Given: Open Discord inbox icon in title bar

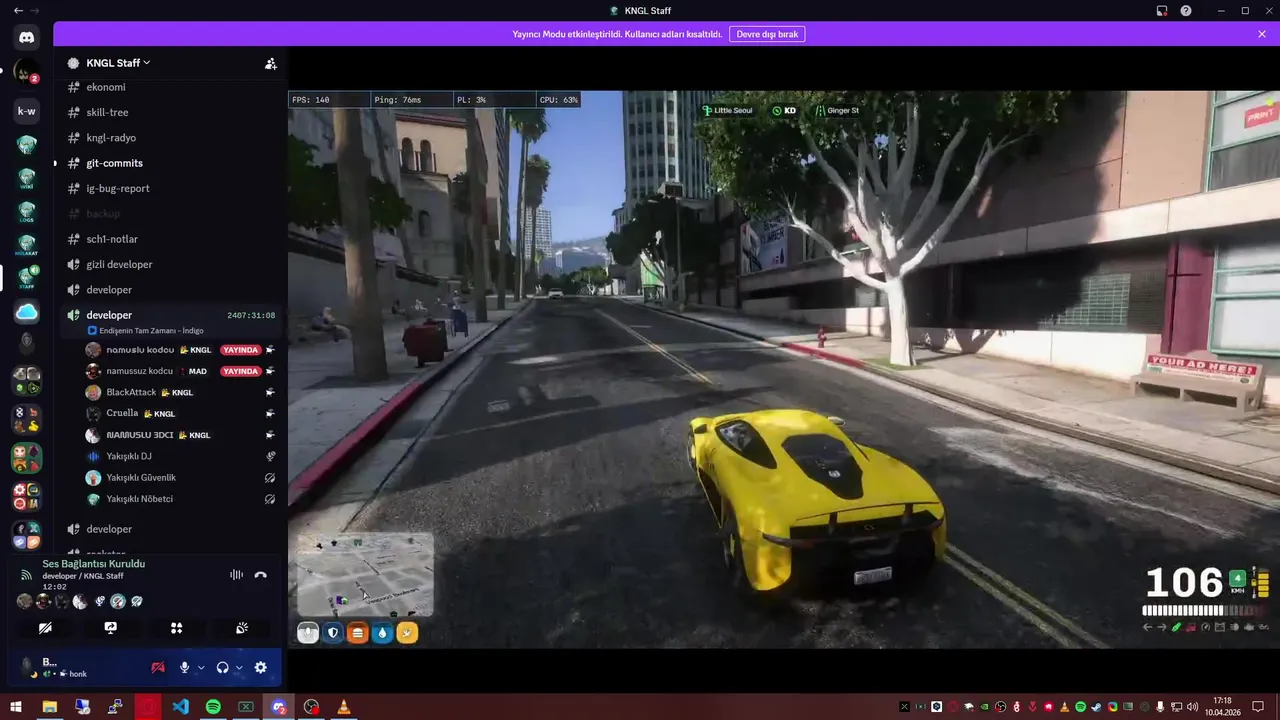Looking at the screenshot, I should 1162,10.
